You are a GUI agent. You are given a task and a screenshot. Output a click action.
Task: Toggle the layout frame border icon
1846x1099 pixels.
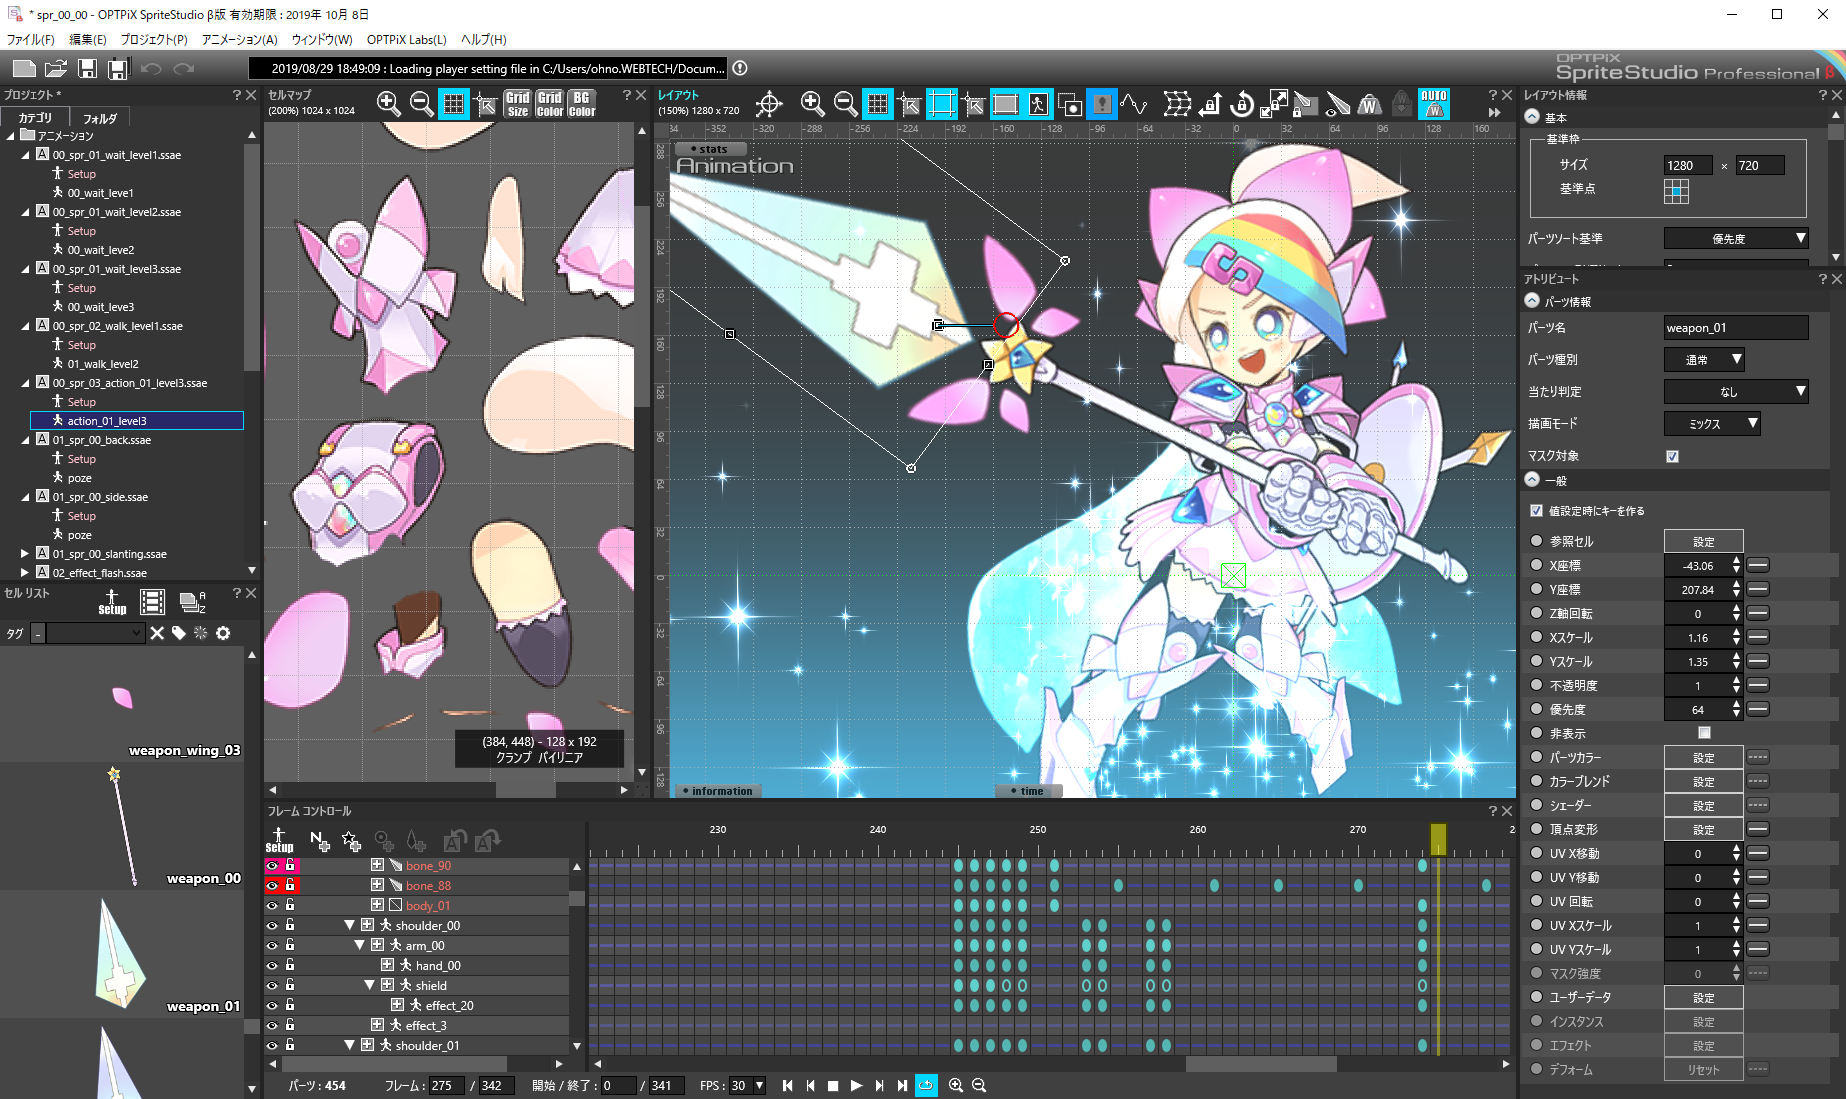tap(942, 103)
